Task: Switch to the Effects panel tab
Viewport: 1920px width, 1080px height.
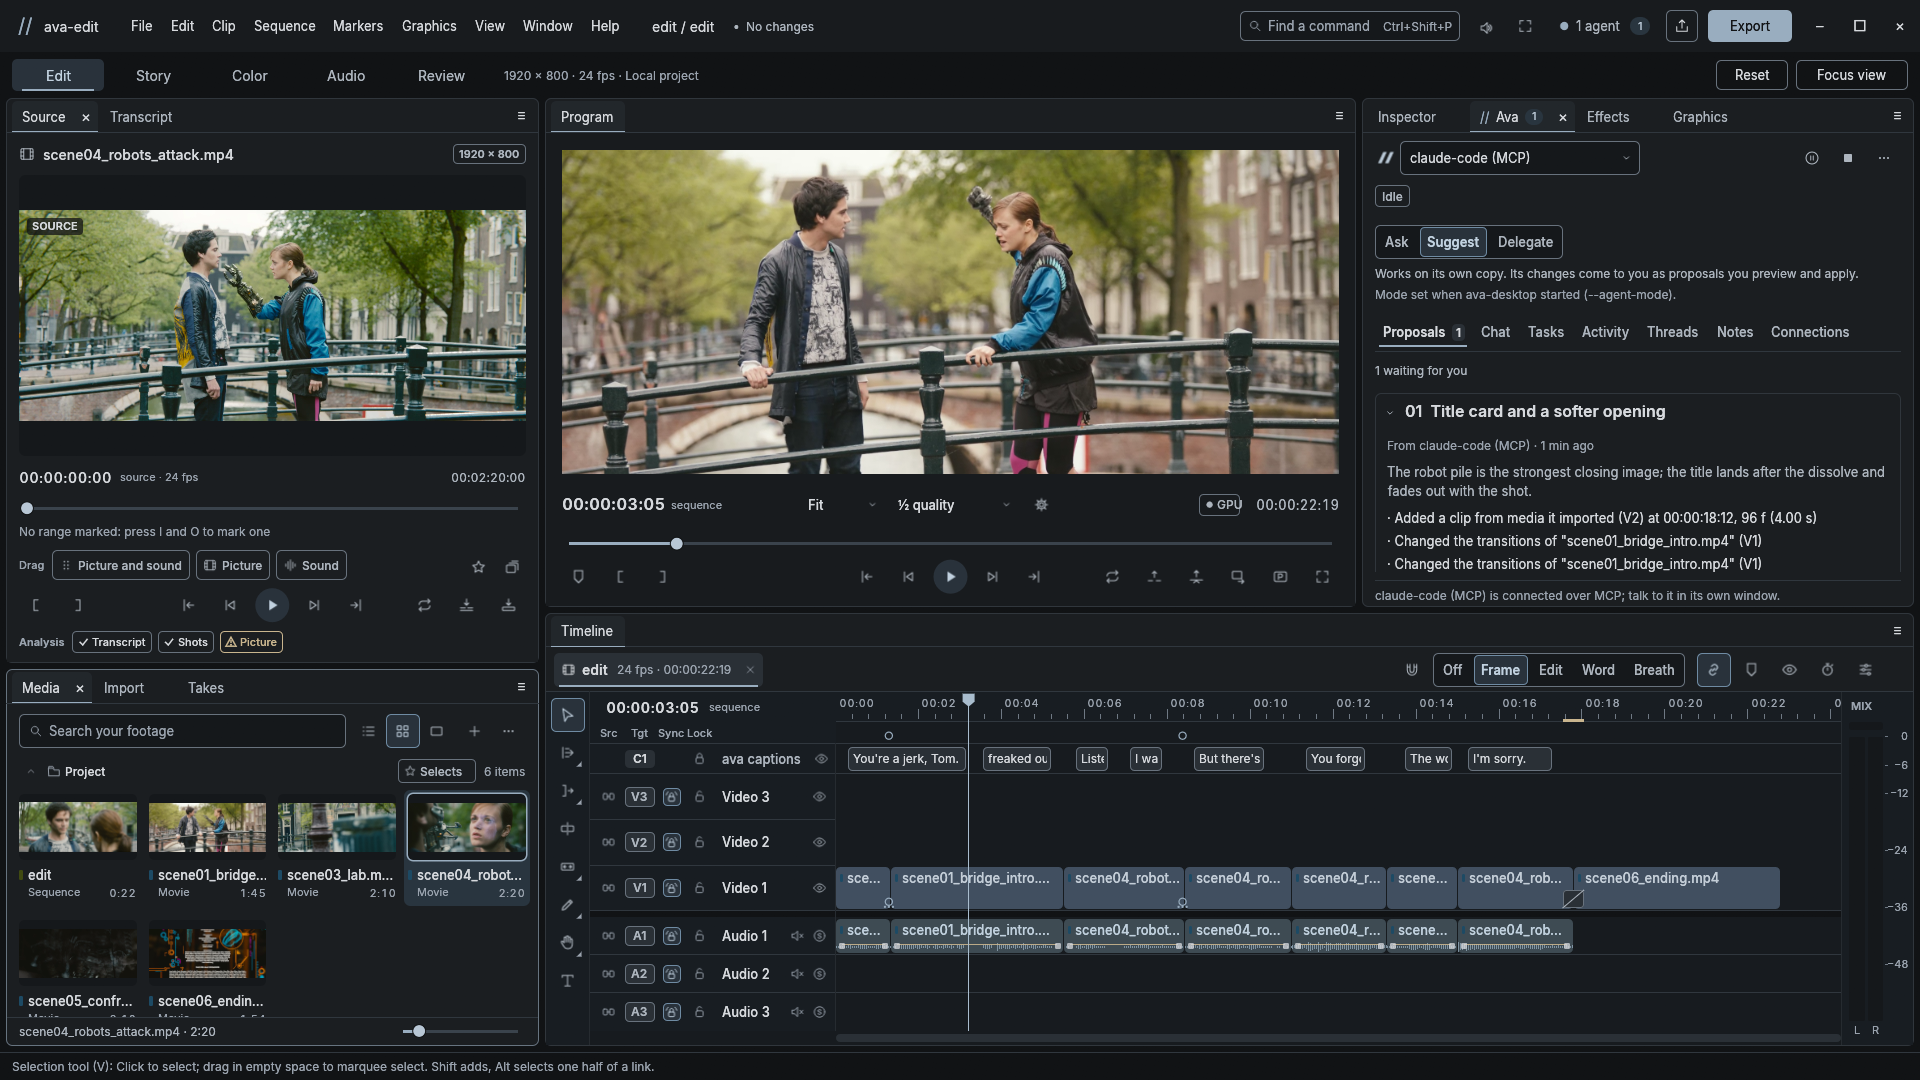Action: point(1607,117)
